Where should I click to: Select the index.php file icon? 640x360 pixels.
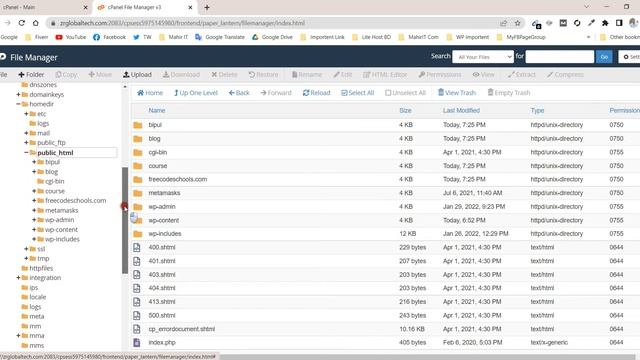pyautogui.click(x=137, y=342)
